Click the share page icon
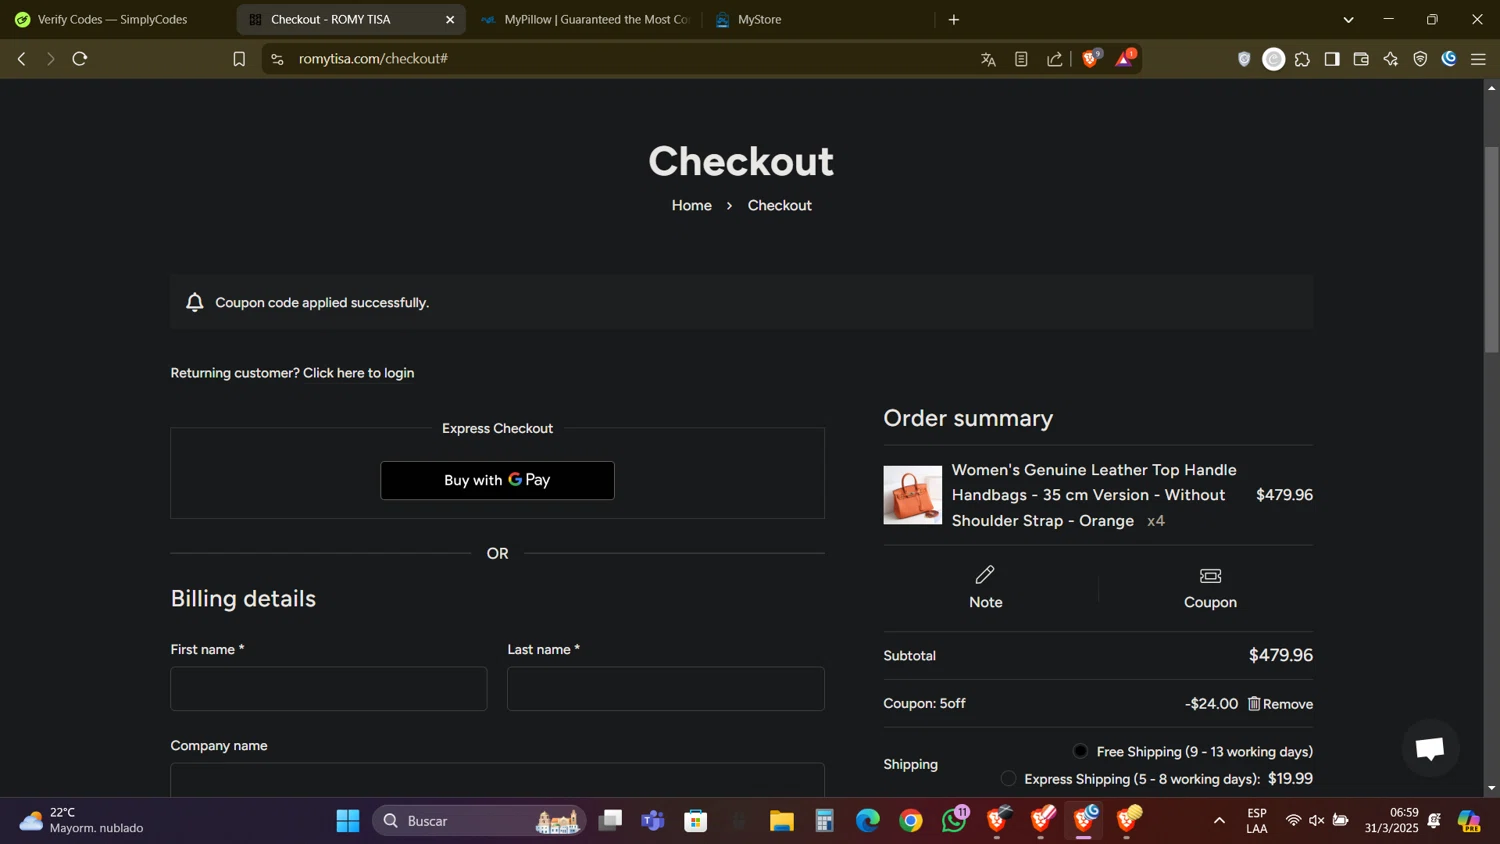The image size is (1500, 844). point(1055,59)
